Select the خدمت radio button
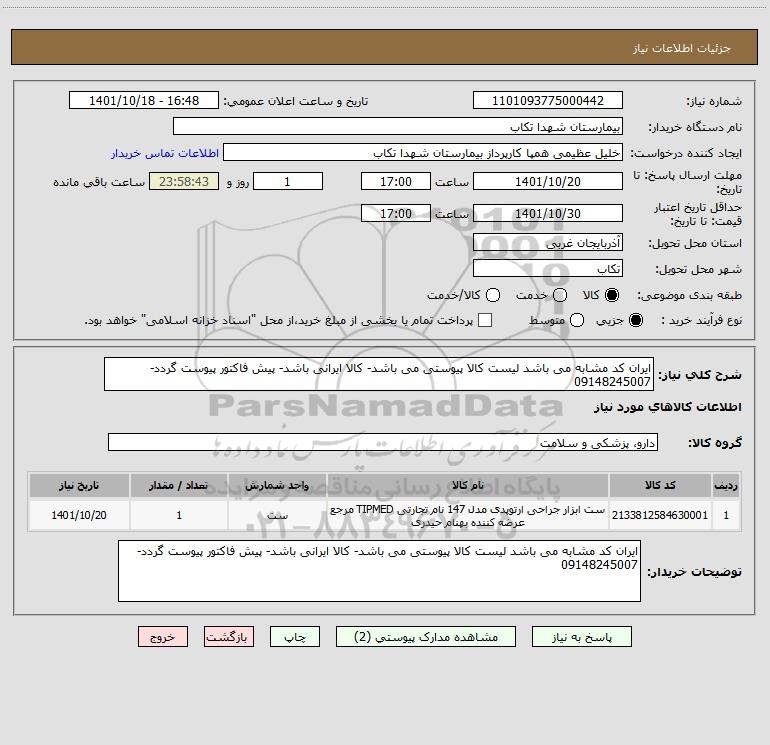770x745 pixels. (560, 295)
